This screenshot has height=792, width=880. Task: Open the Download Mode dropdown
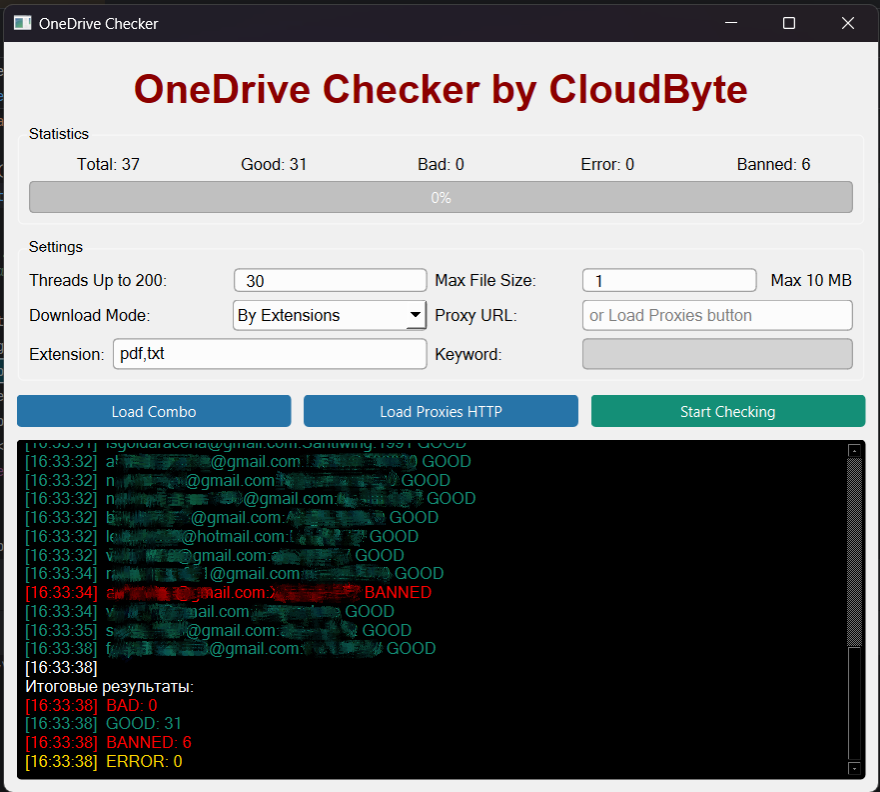329,315
